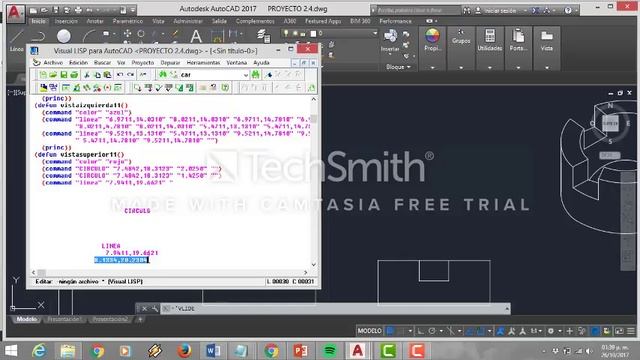Open the Grupos panel

pos(461,37)
